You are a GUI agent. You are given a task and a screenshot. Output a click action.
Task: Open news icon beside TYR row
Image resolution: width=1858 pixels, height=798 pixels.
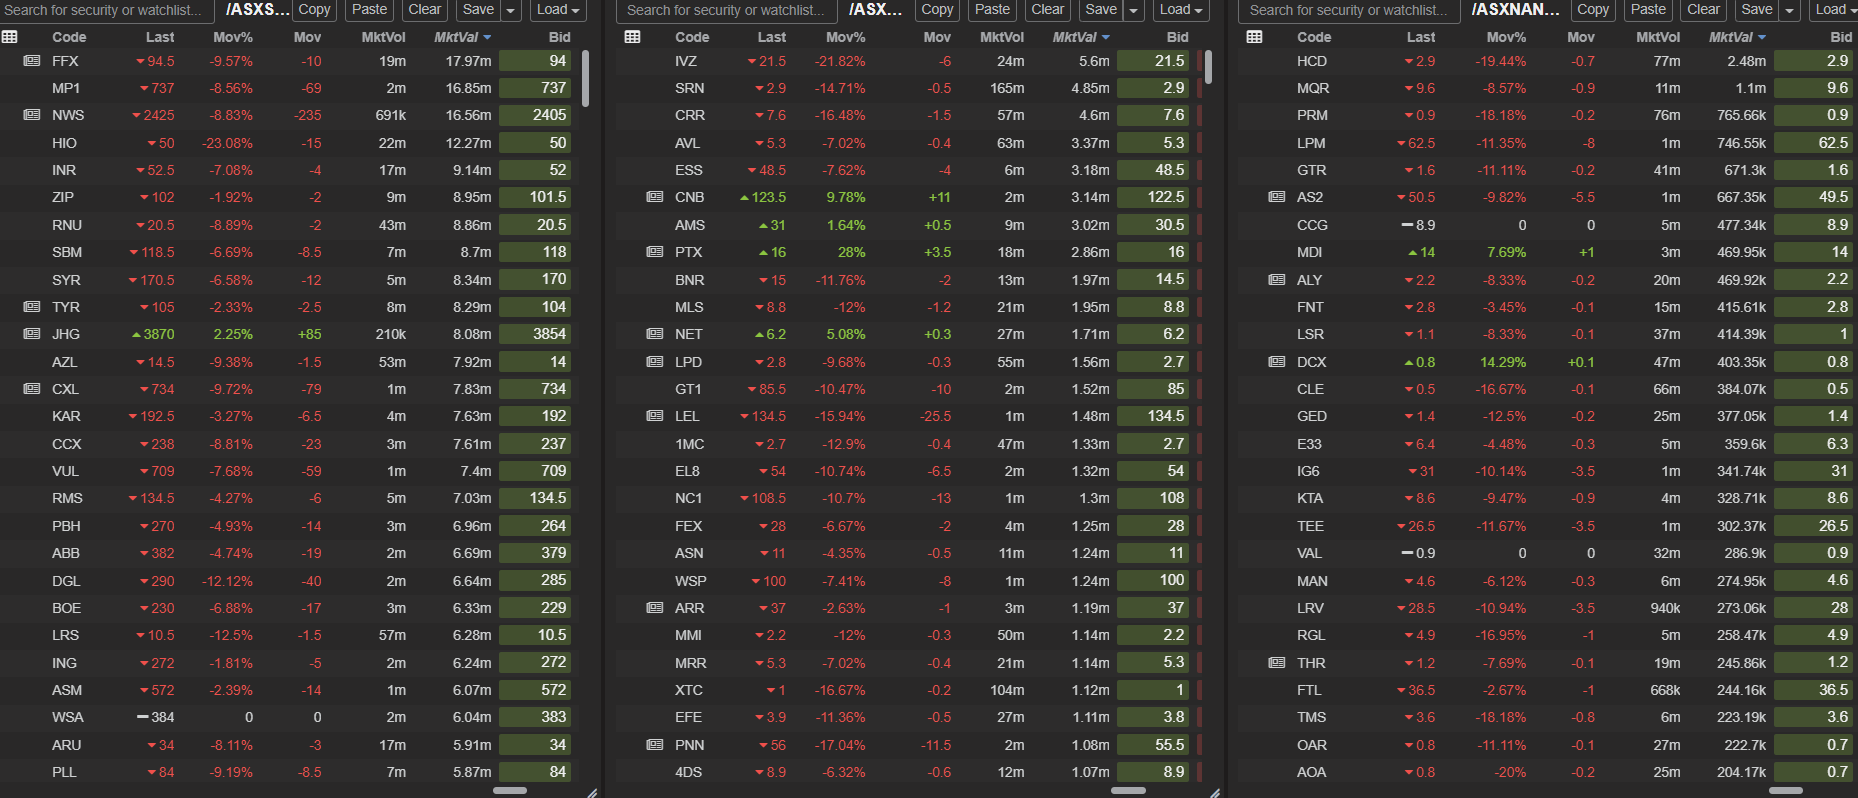(32, 307)
